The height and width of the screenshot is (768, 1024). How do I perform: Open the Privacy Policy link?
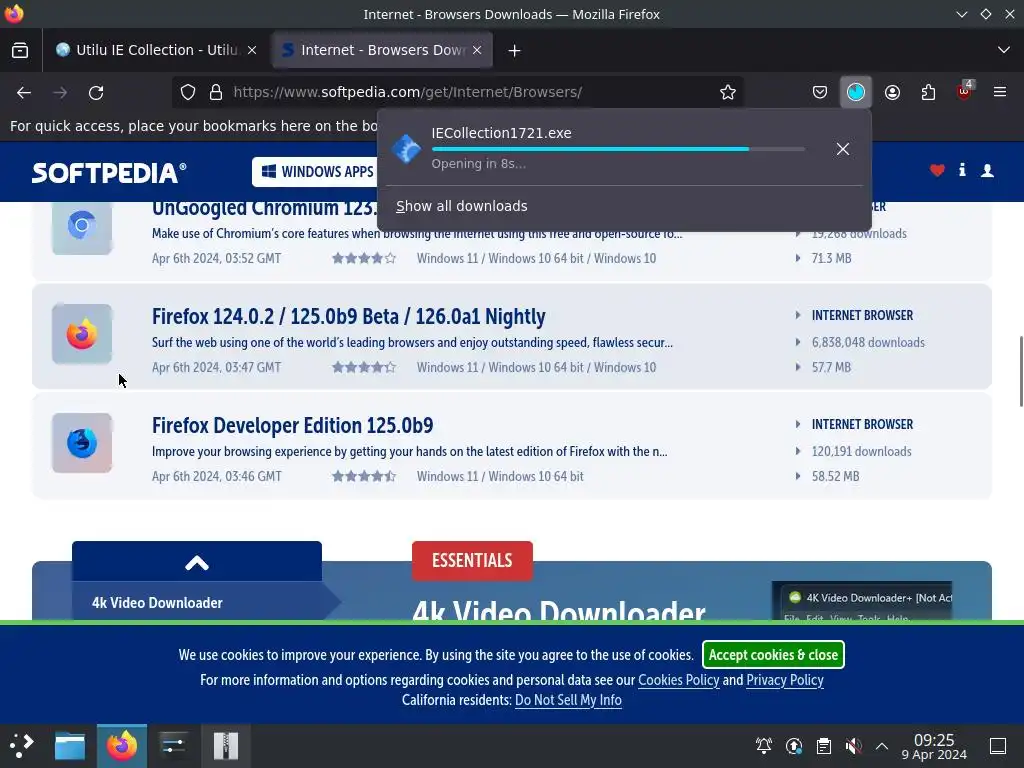coord(785,680)
